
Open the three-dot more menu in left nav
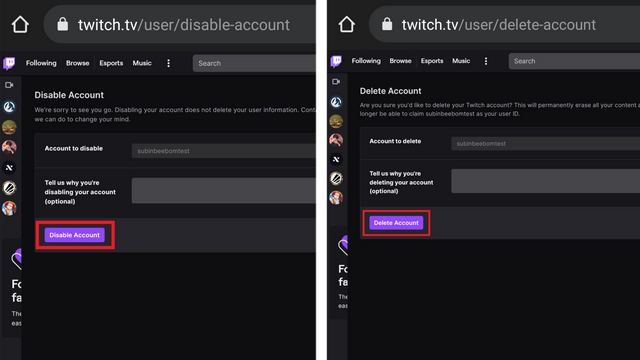[169, 63]
